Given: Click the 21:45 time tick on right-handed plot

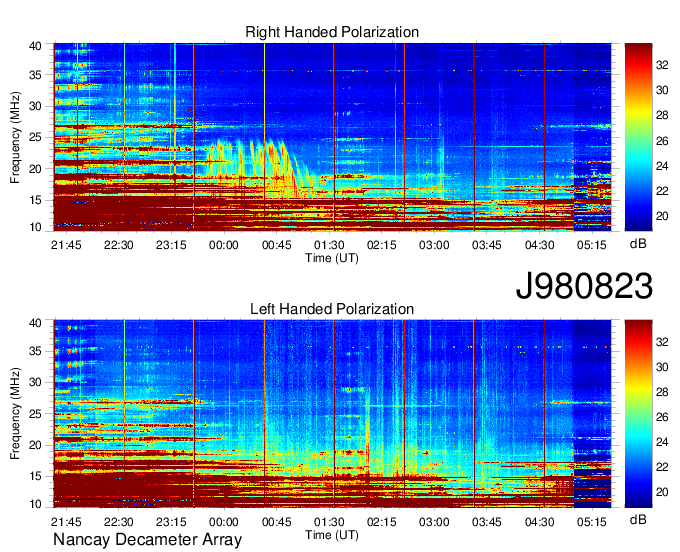Looking at the screenshot, I should [66, 245].
